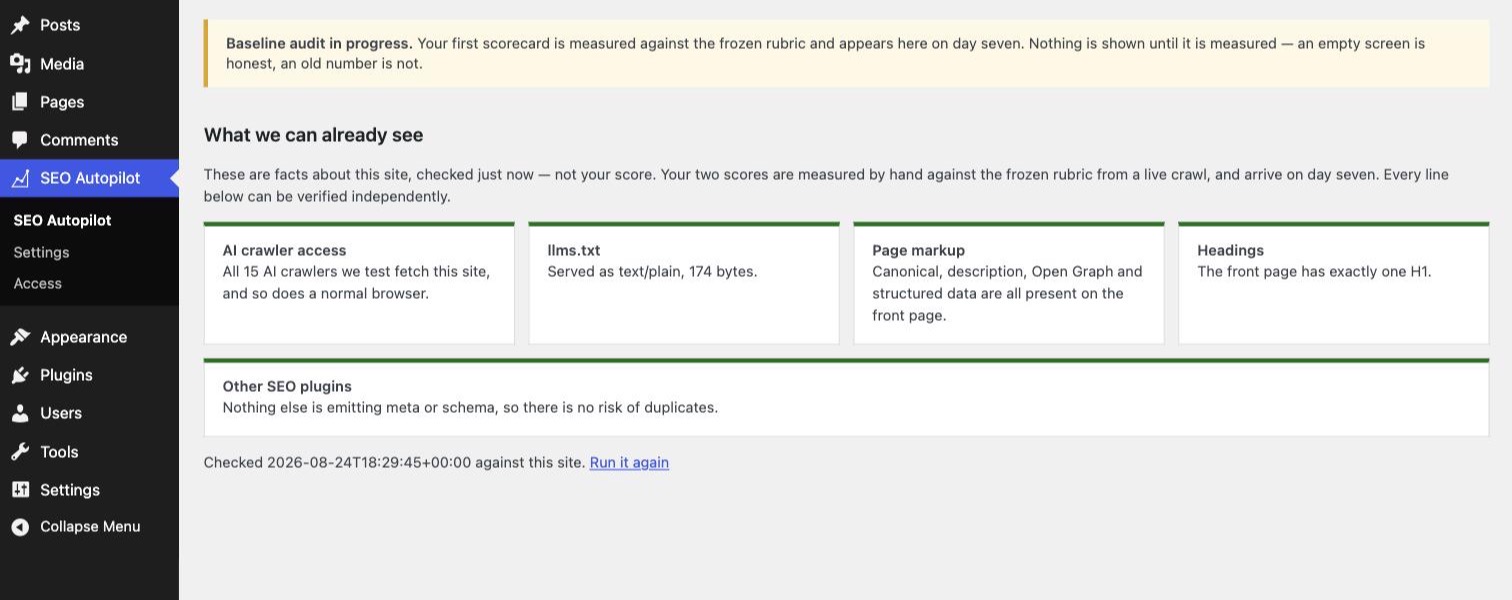Click the Plugins plug icon
Viewport: 1512px width, 600px height.
[x=20, y=375]
